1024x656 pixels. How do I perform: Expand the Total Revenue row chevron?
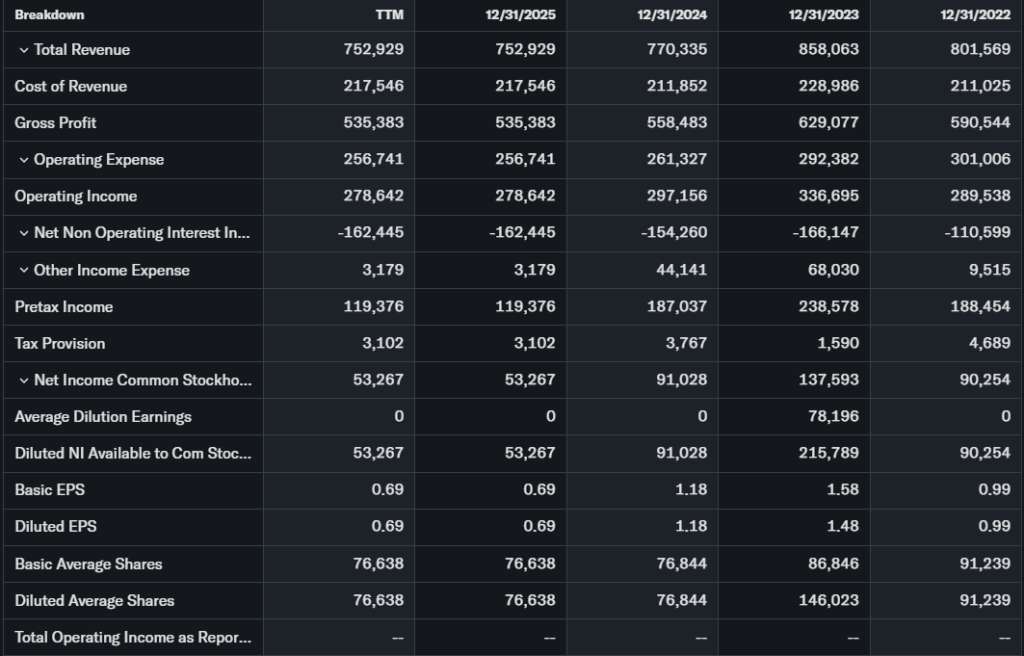[23, 50]
